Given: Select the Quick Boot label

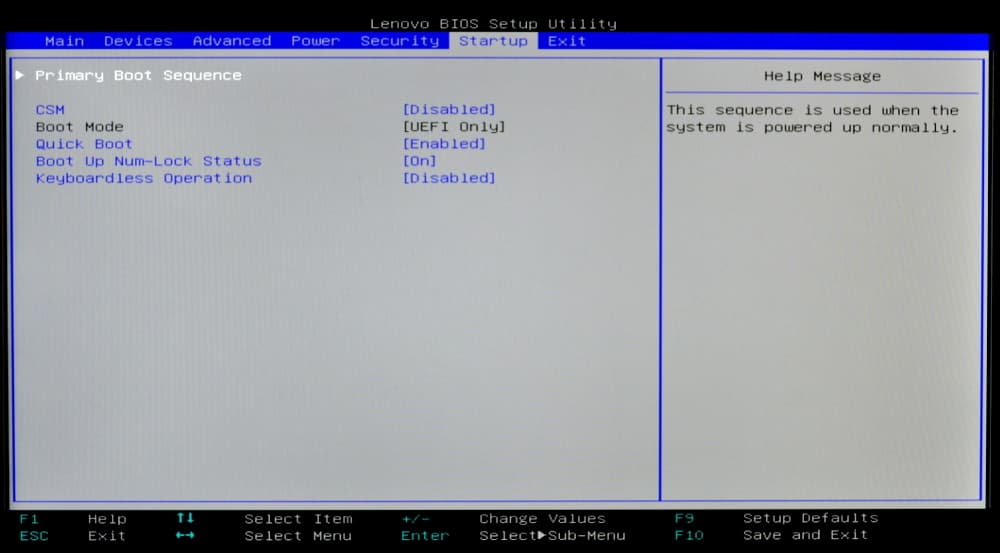Looking at the screenshot, I should pos(84,144).
